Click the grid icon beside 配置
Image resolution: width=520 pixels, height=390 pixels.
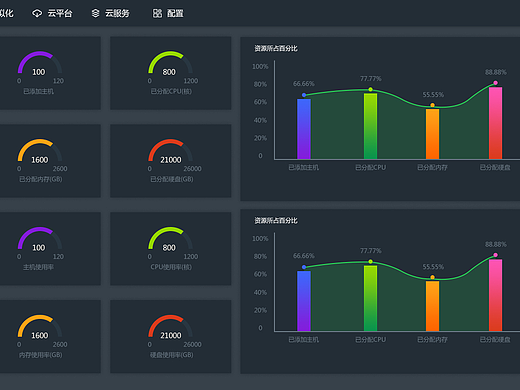pos(157,13)
